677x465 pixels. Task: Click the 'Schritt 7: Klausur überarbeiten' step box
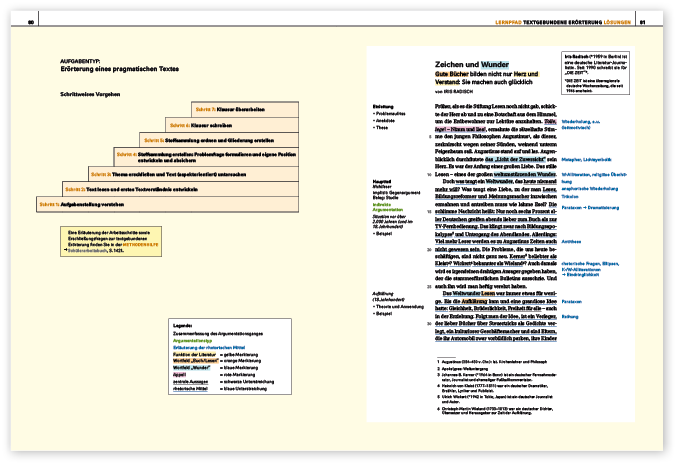click(x=265, y=107)
